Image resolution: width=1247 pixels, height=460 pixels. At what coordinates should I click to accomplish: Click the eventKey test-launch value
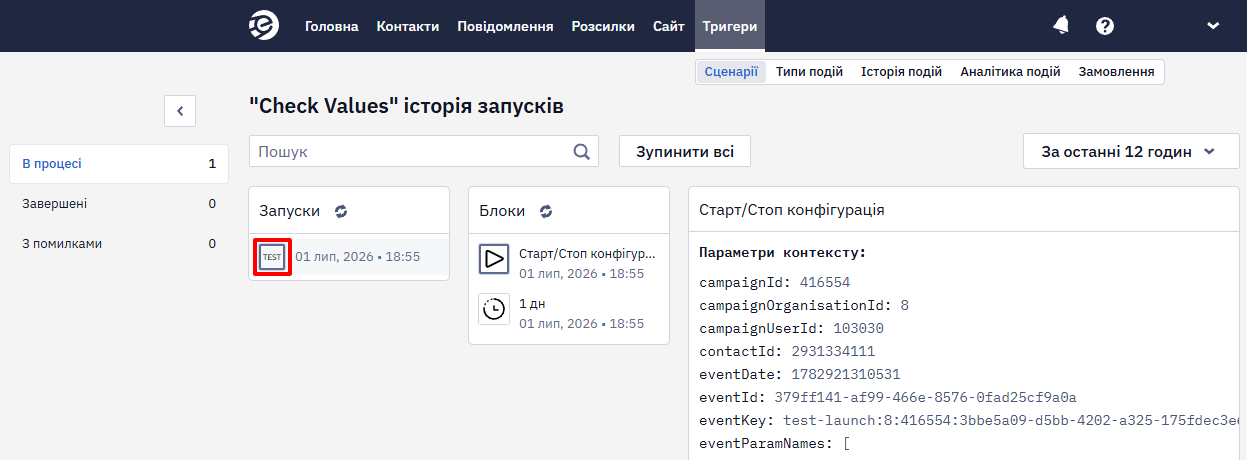click(x=1011, y=420)
